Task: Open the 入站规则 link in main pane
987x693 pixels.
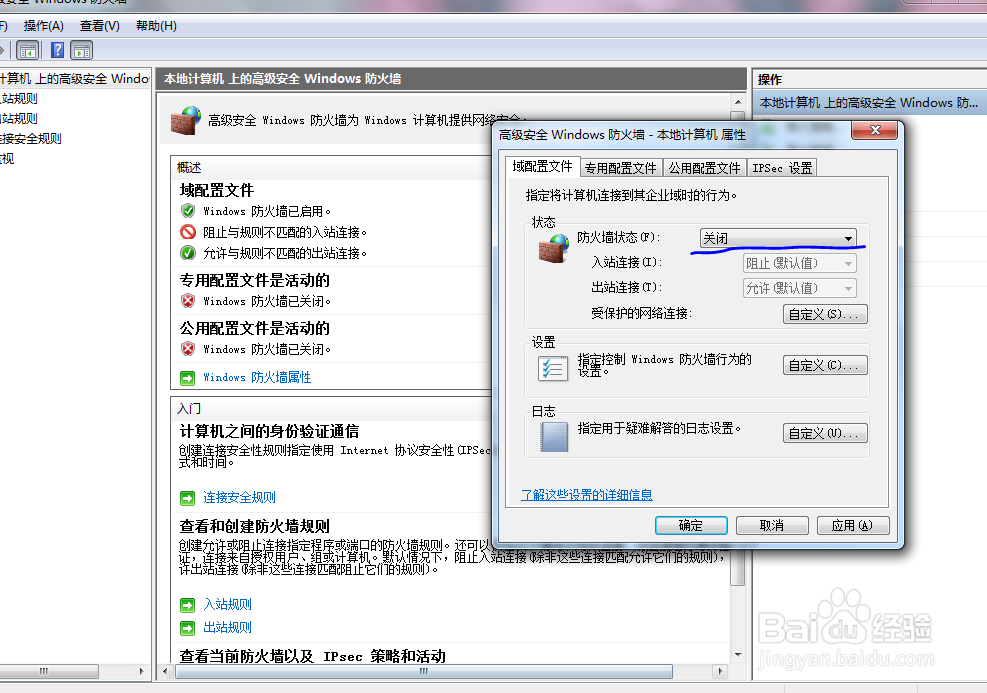Action: [x=227, y=604]
